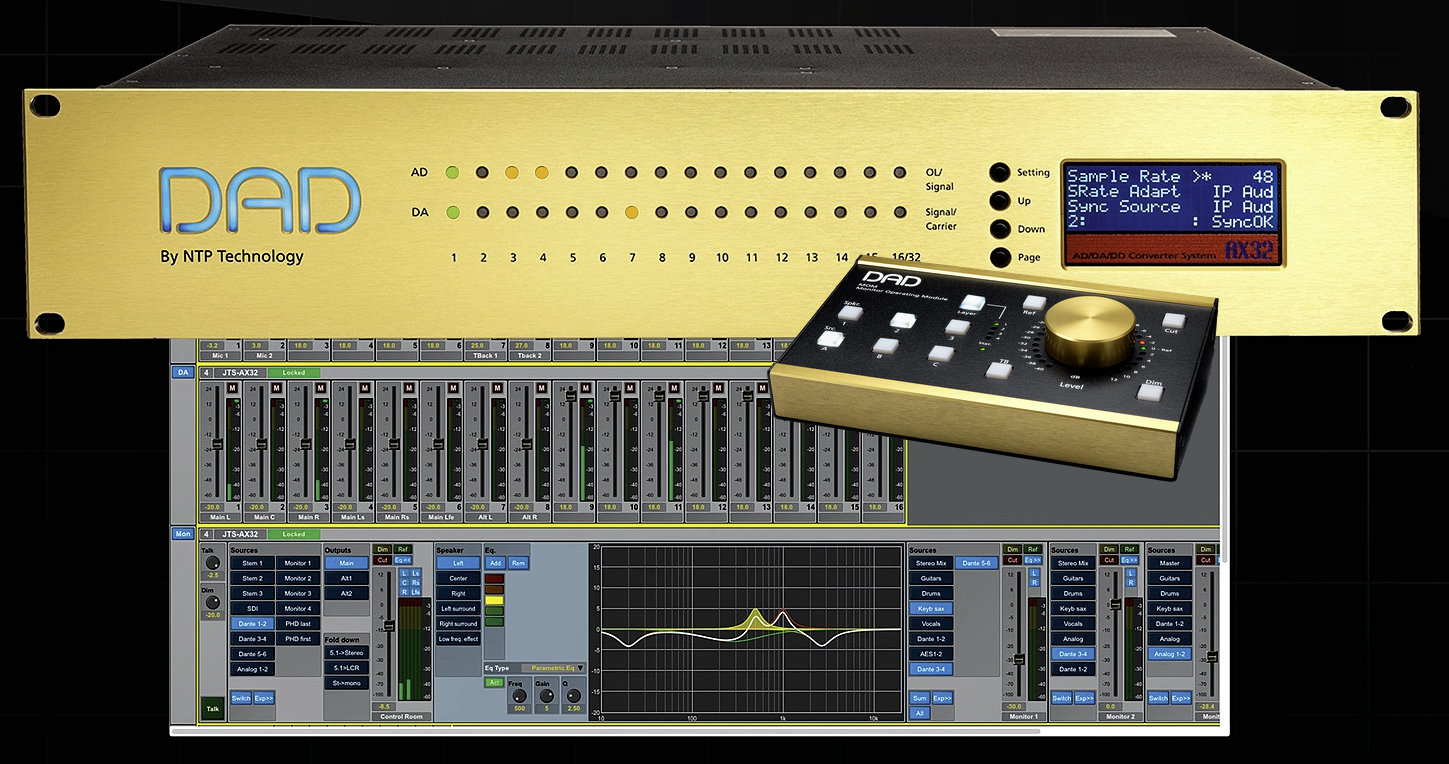
Task: Toggle the Rs speaker channel button
Action: click(x=415, y=583)
